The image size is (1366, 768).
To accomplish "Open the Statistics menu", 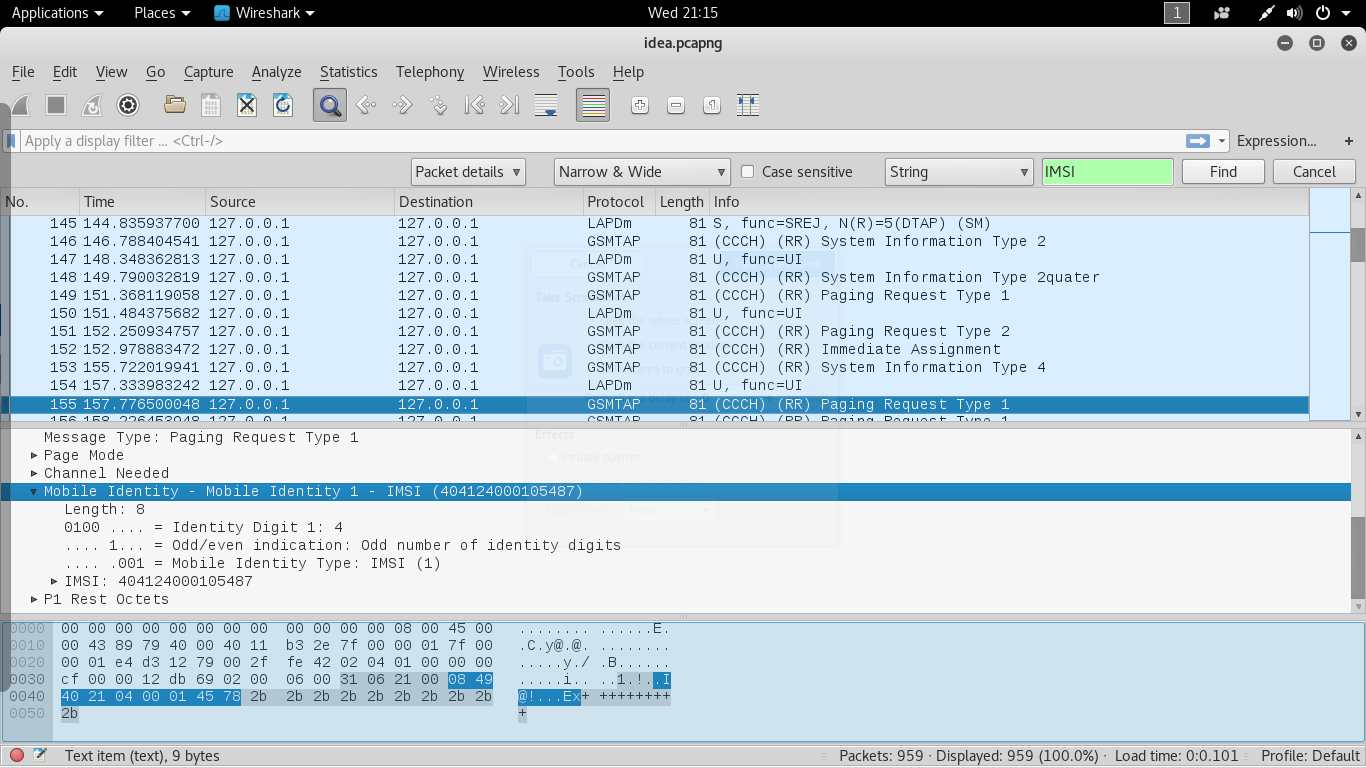I will [x=348, y=72].
